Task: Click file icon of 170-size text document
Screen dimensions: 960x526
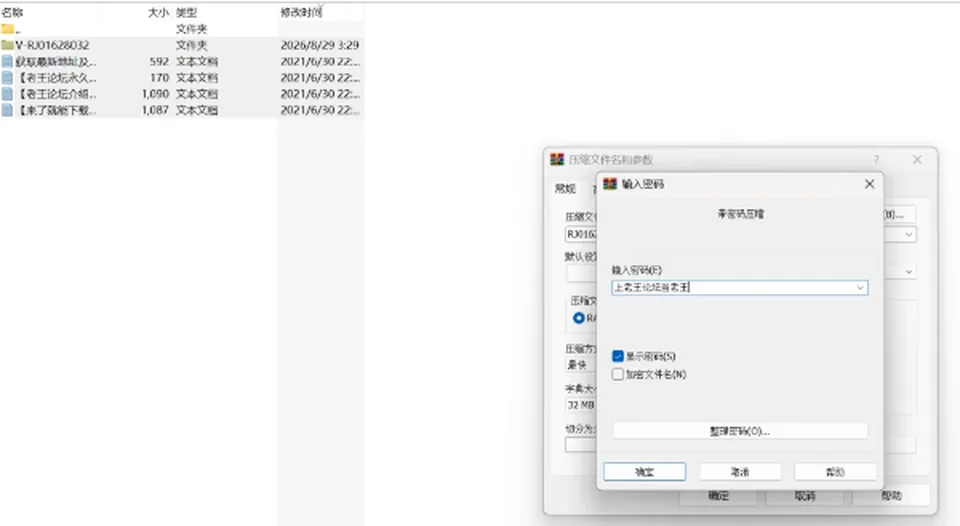Action: tap(7, 77)
